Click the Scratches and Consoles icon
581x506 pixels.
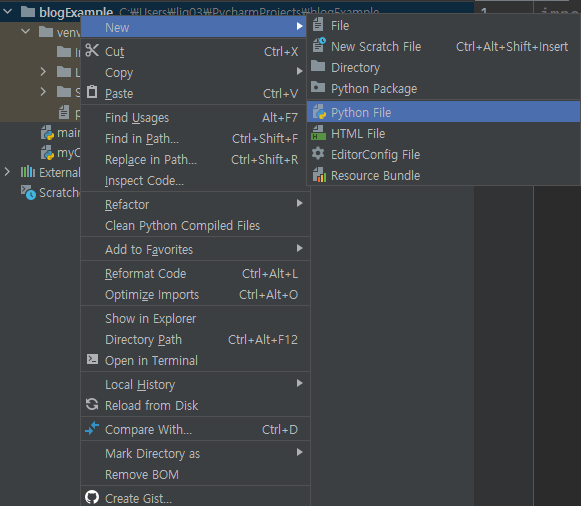[x=28, y=192]
